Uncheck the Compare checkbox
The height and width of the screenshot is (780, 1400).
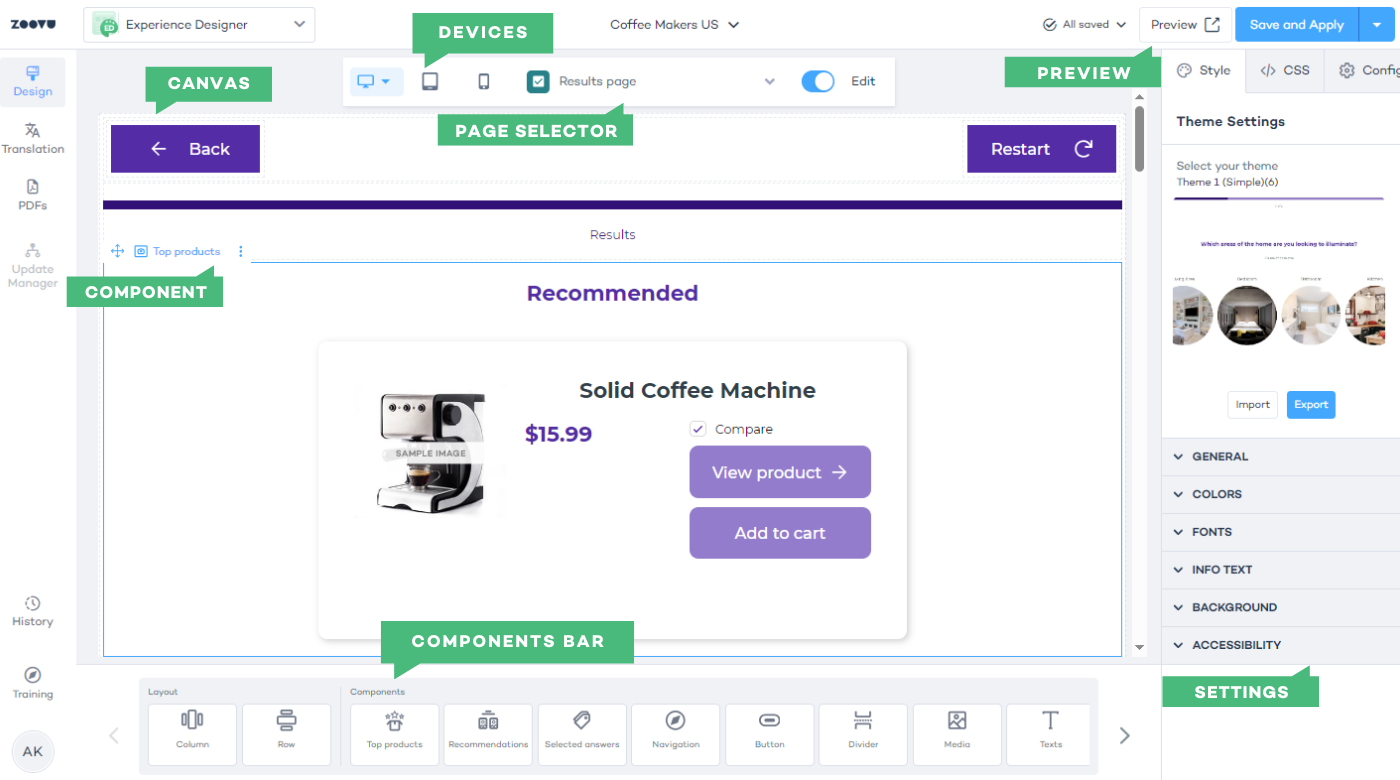click(x=698, y=429)
